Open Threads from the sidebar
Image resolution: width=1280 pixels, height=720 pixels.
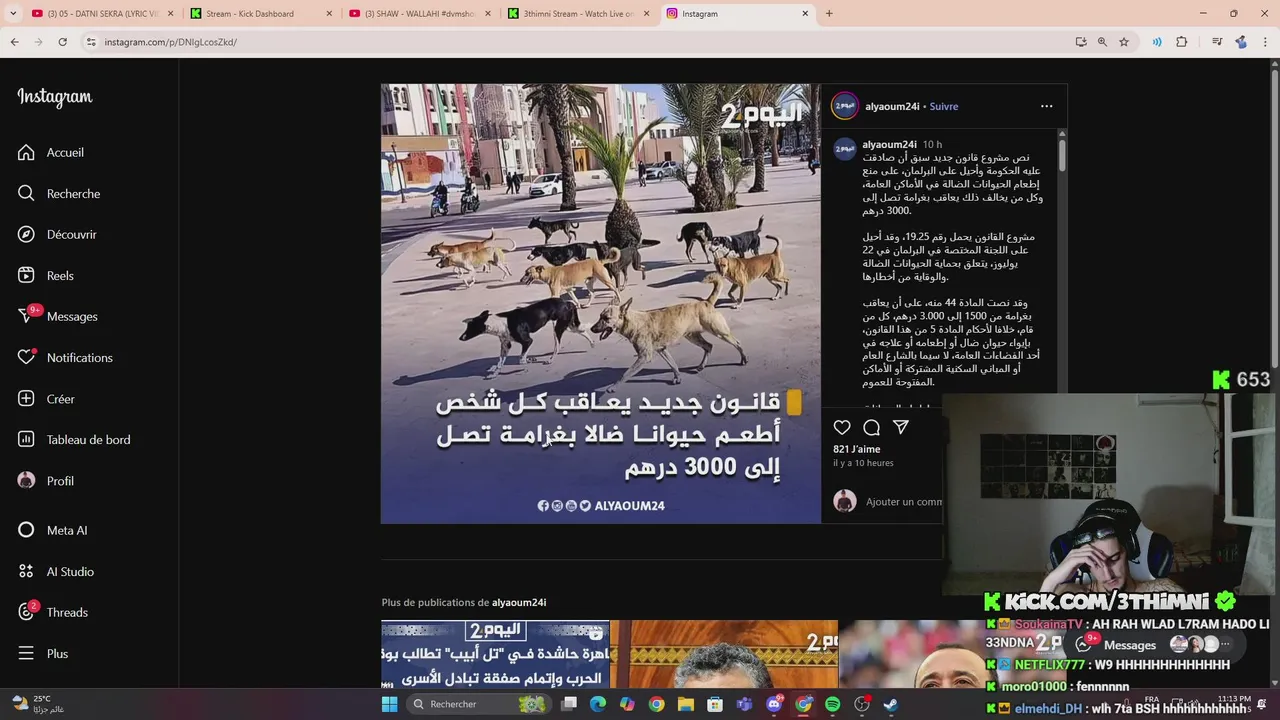coord(53,612)
